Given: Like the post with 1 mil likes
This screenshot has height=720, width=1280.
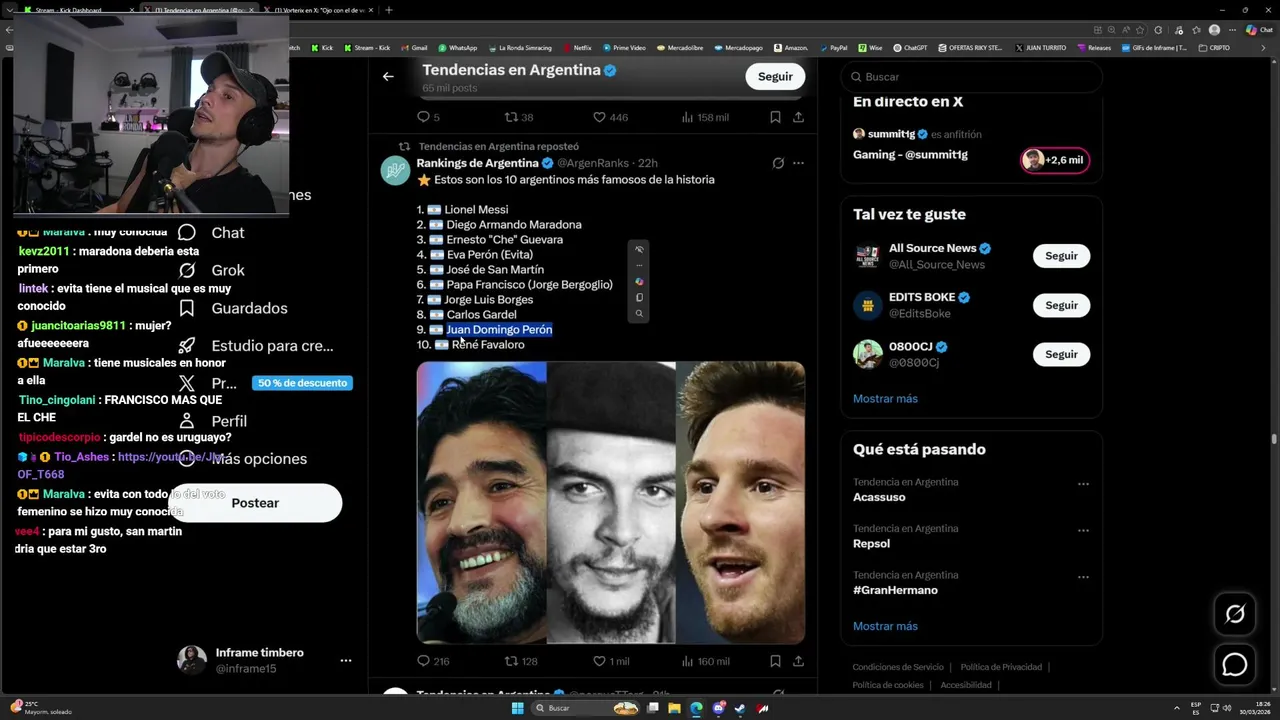Looking at the screenshot, I should pos(611,661).
